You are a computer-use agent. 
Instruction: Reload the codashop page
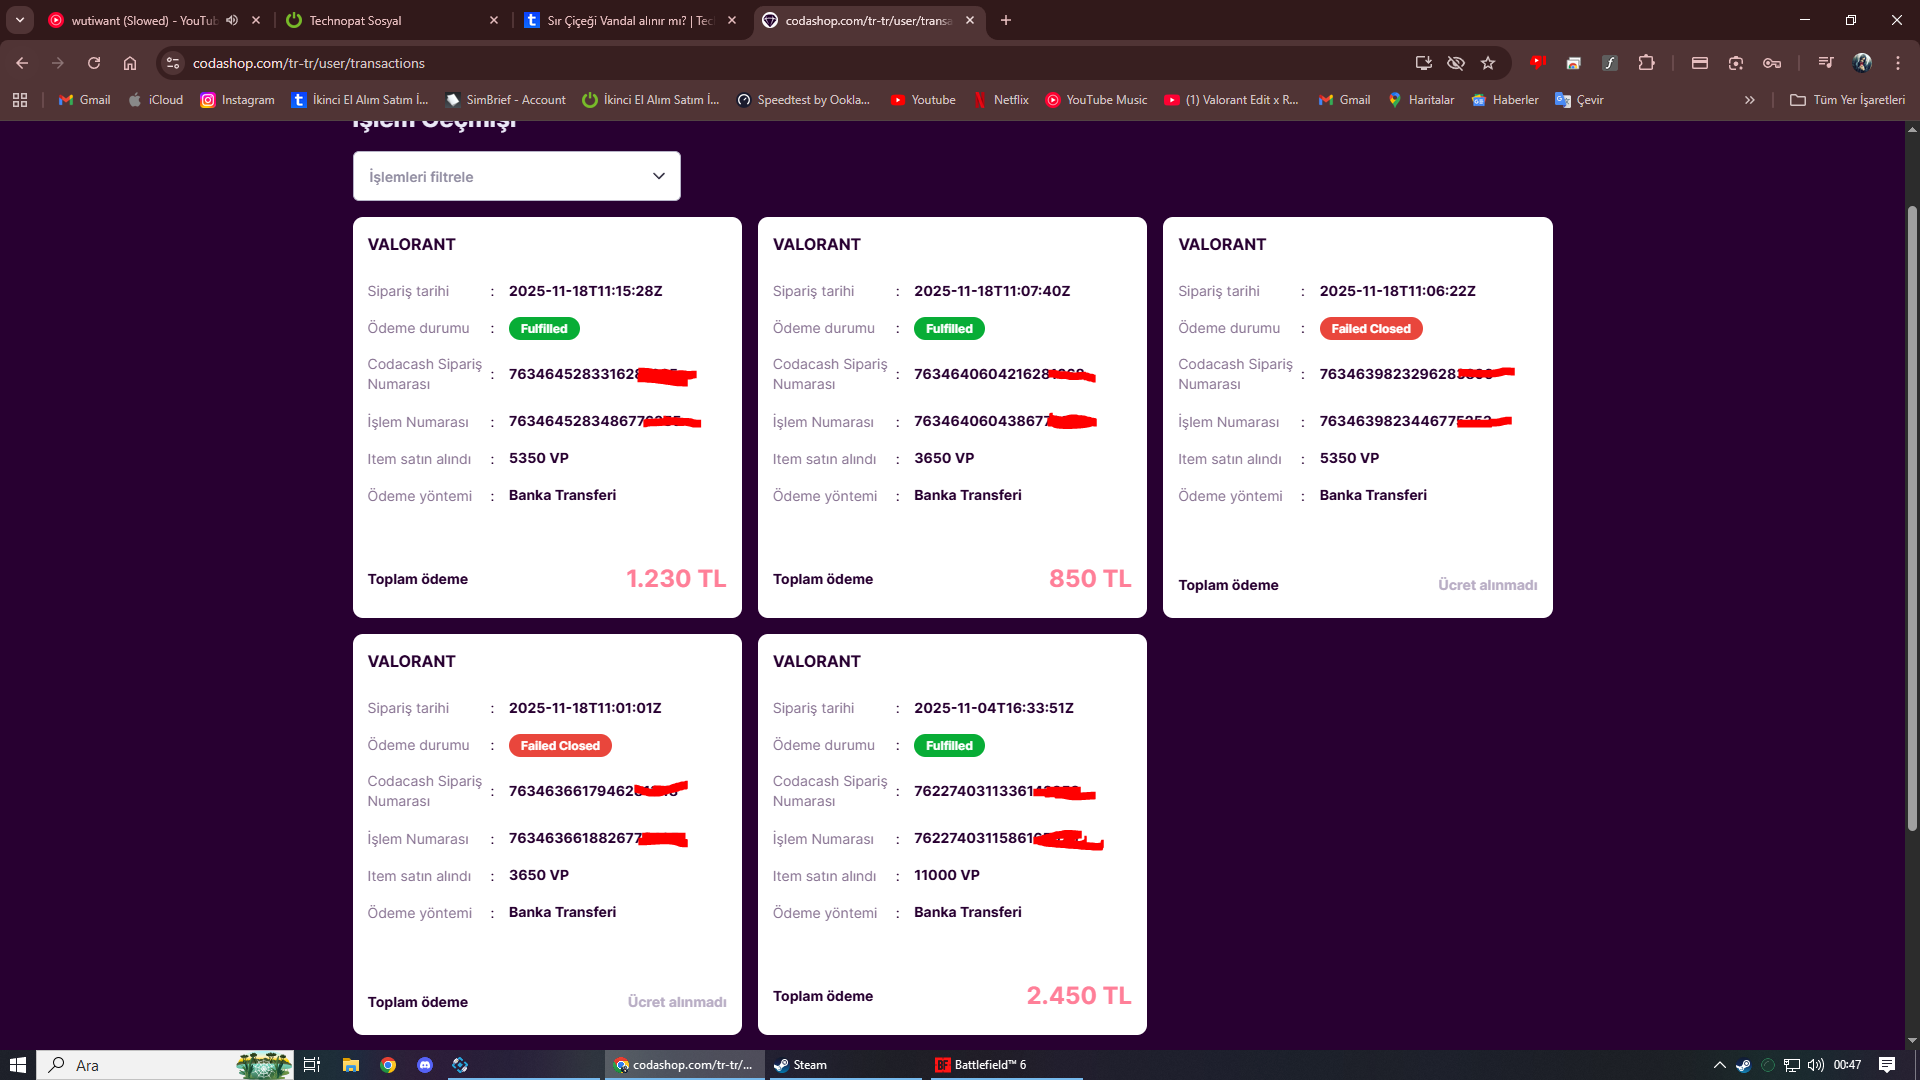tap(94, 63)
